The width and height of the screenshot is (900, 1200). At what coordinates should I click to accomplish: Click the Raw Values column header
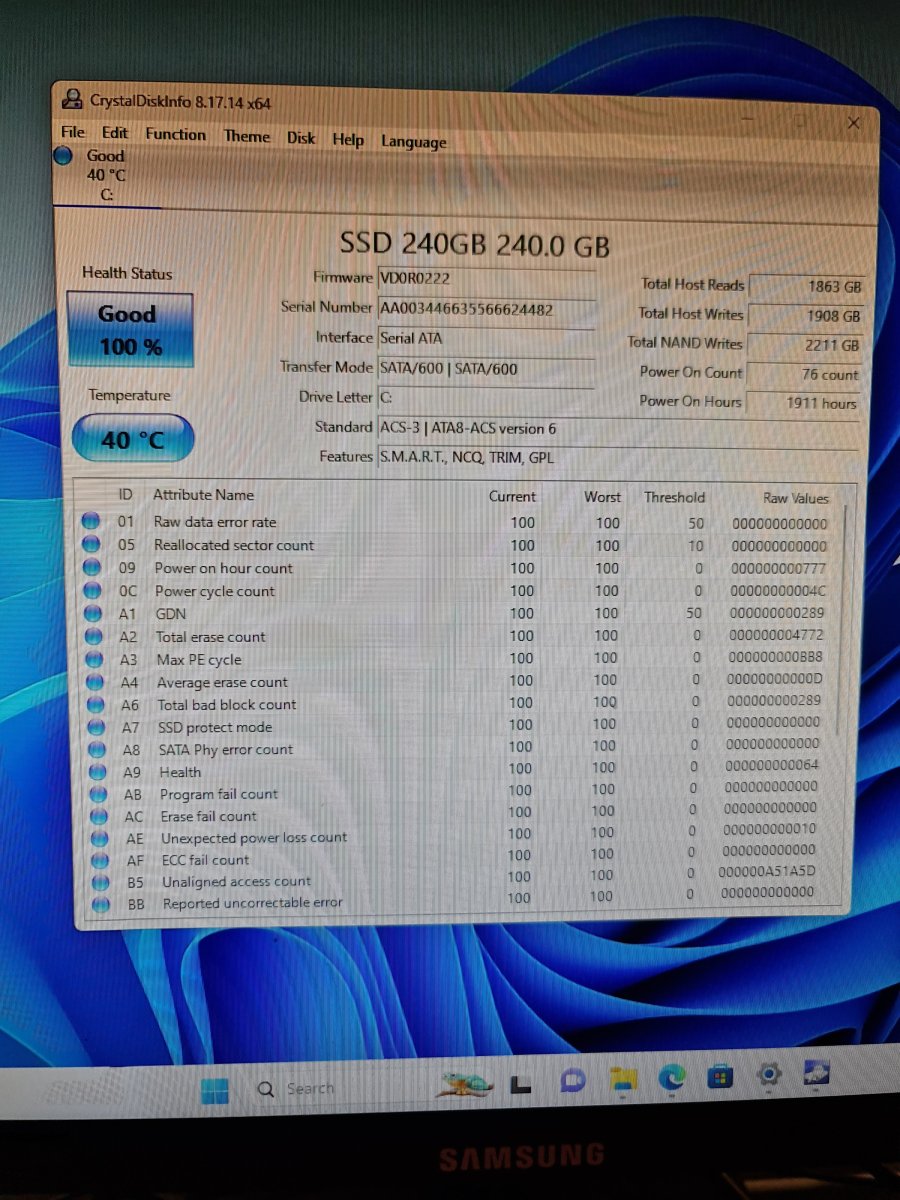[x=796, y=498]
